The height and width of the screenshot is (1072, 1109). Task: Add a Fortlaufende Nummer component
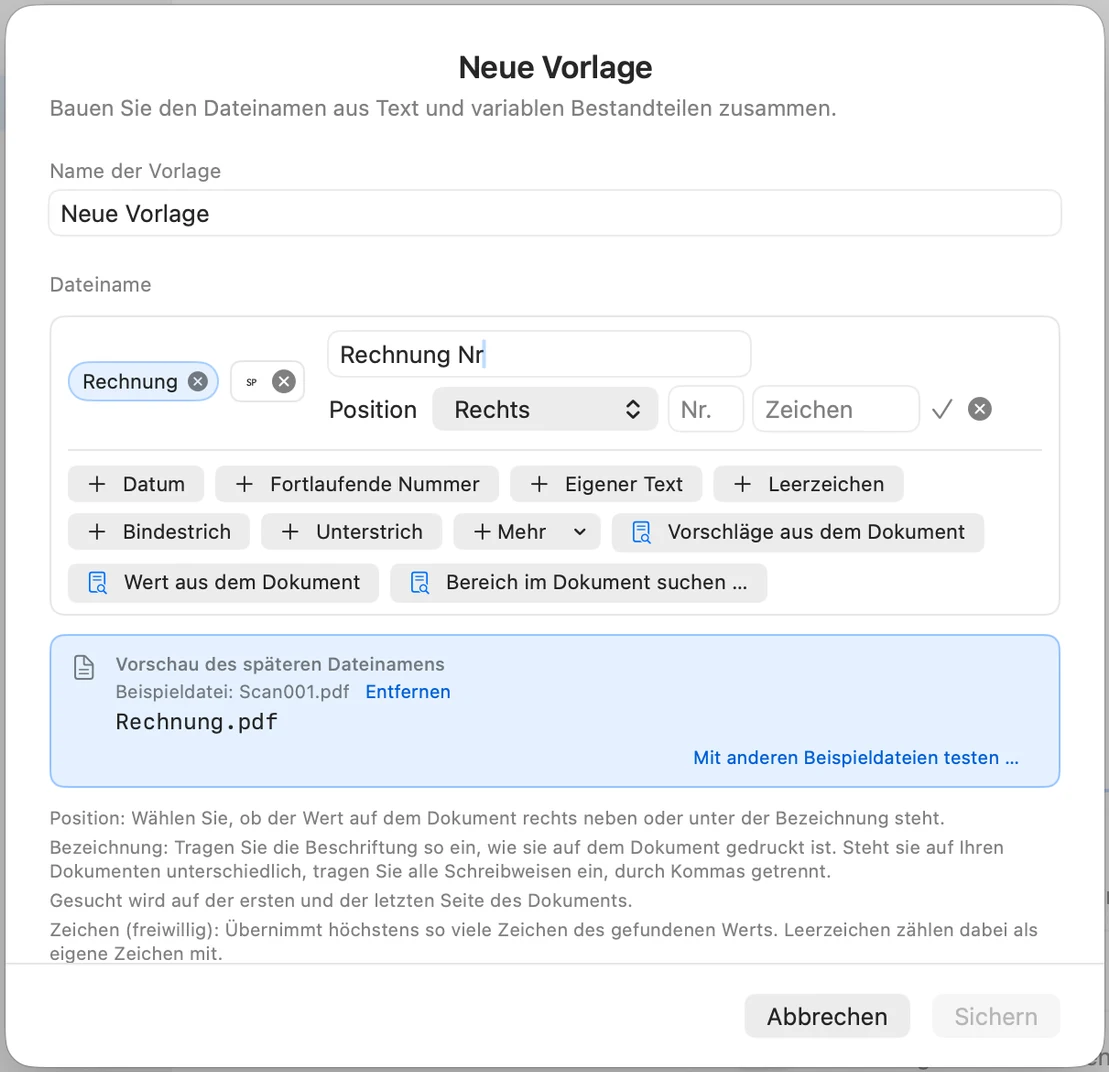357,484
